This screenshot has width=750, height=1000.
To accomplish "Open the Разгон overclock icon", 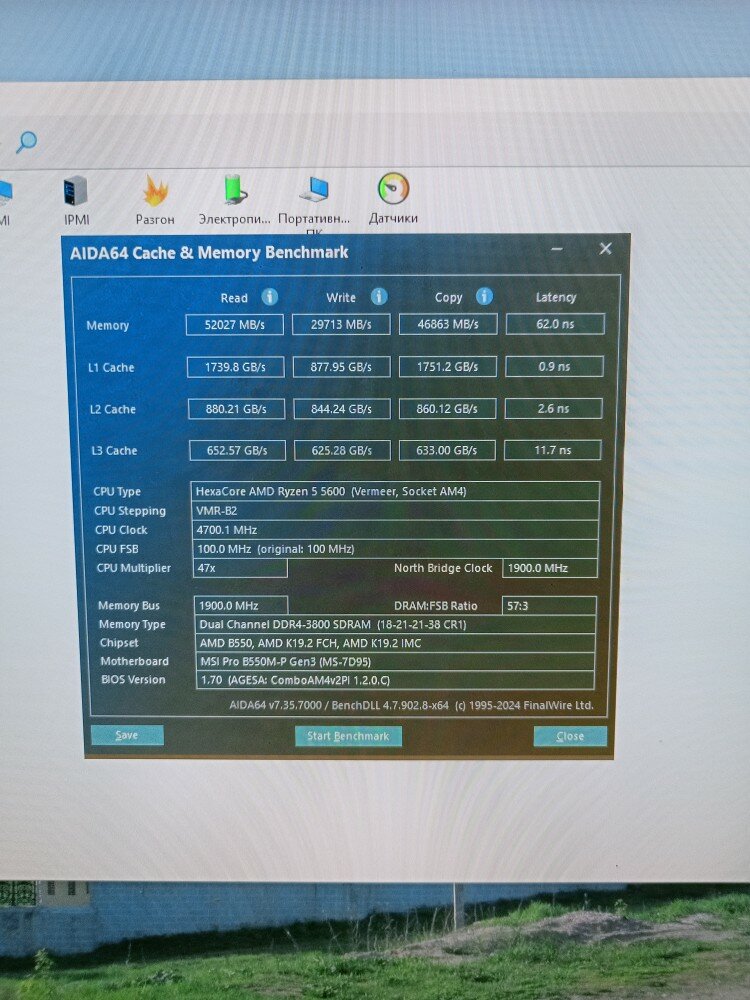I will [155, 200].
